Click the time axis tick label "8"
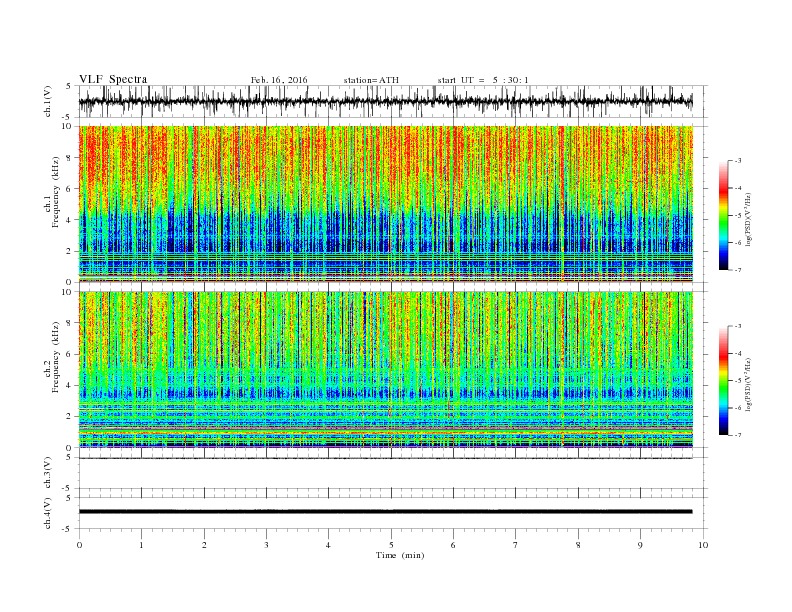This screenshot has height=612, width=792. (x=578, y=545)
